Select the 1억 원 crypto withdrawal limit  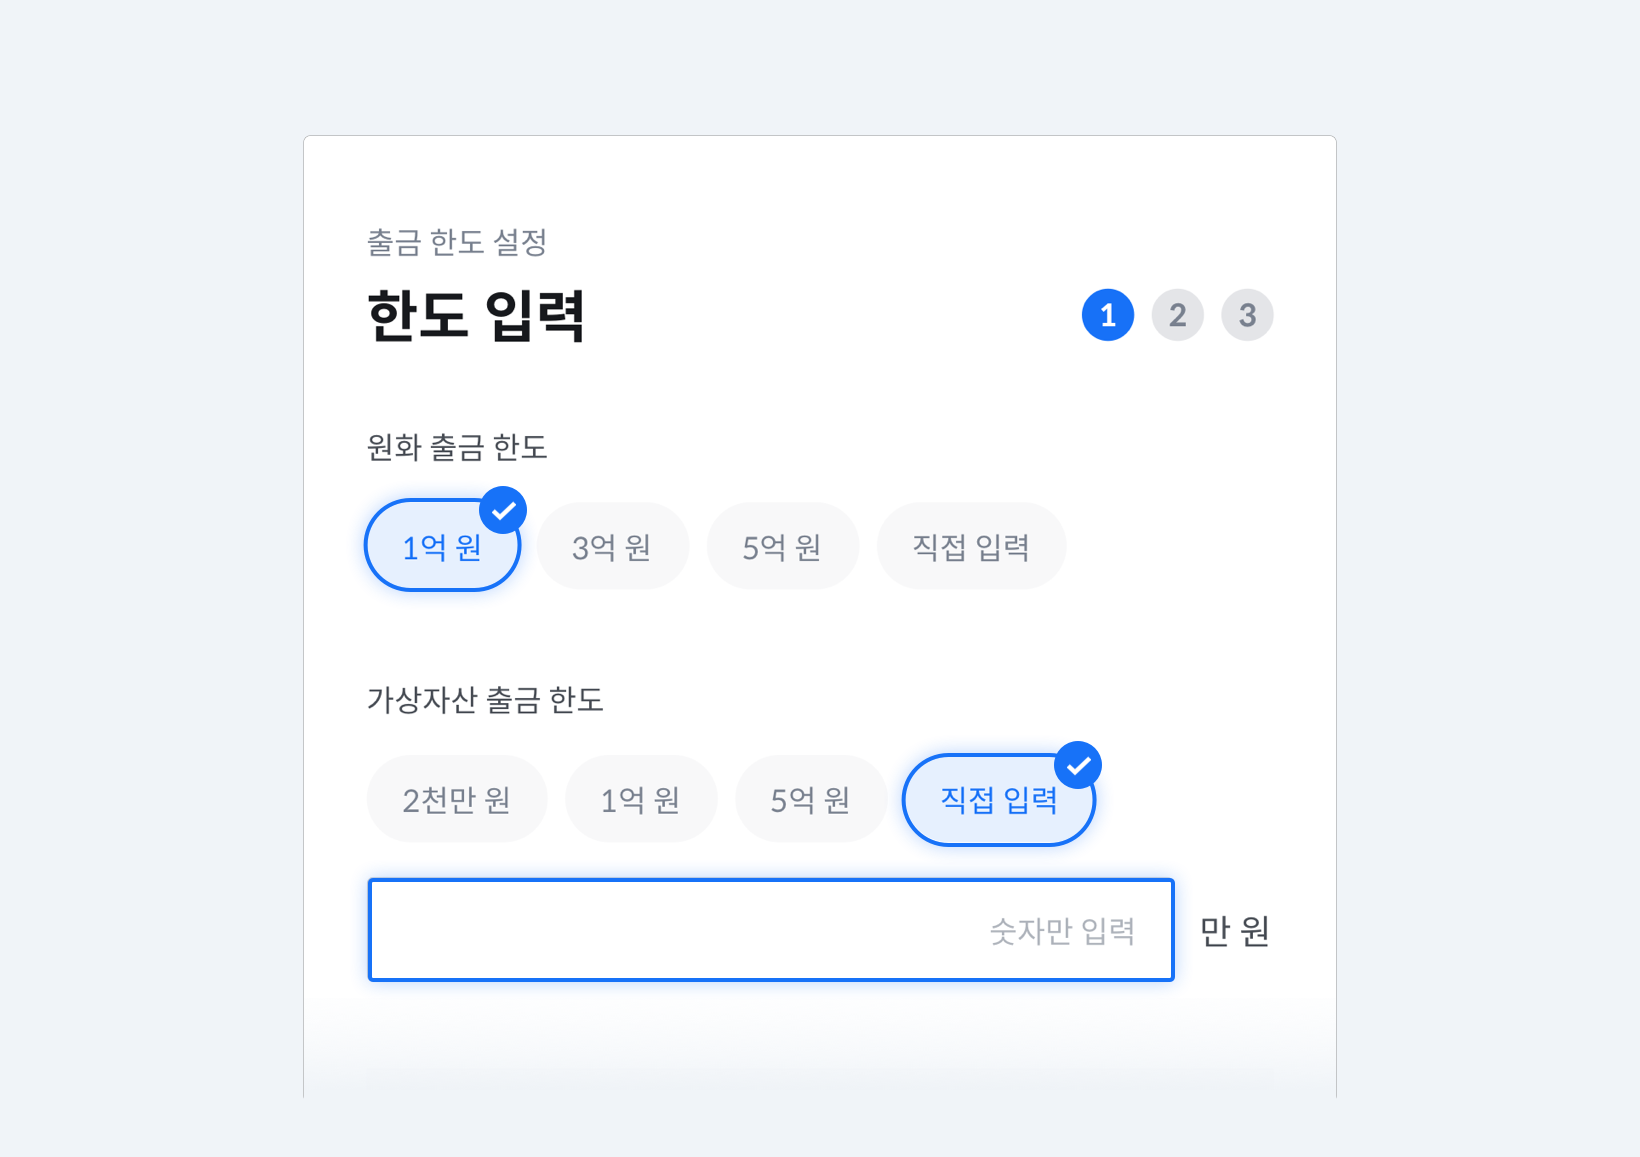click(640, 799)
